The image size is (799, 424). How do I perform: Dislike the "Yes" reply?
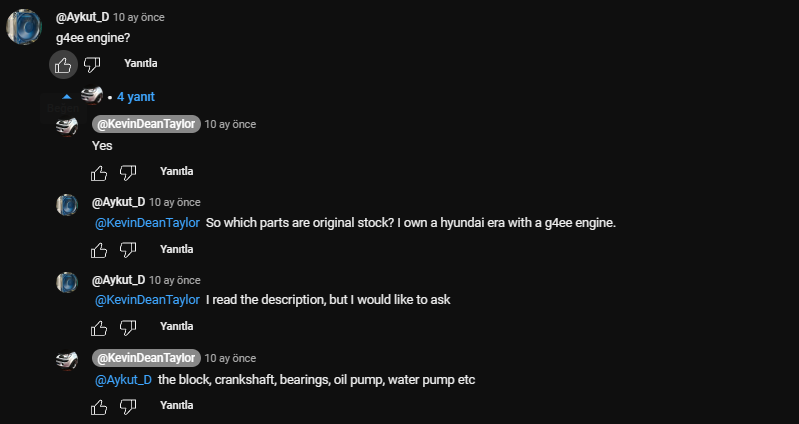pos(128,172)
